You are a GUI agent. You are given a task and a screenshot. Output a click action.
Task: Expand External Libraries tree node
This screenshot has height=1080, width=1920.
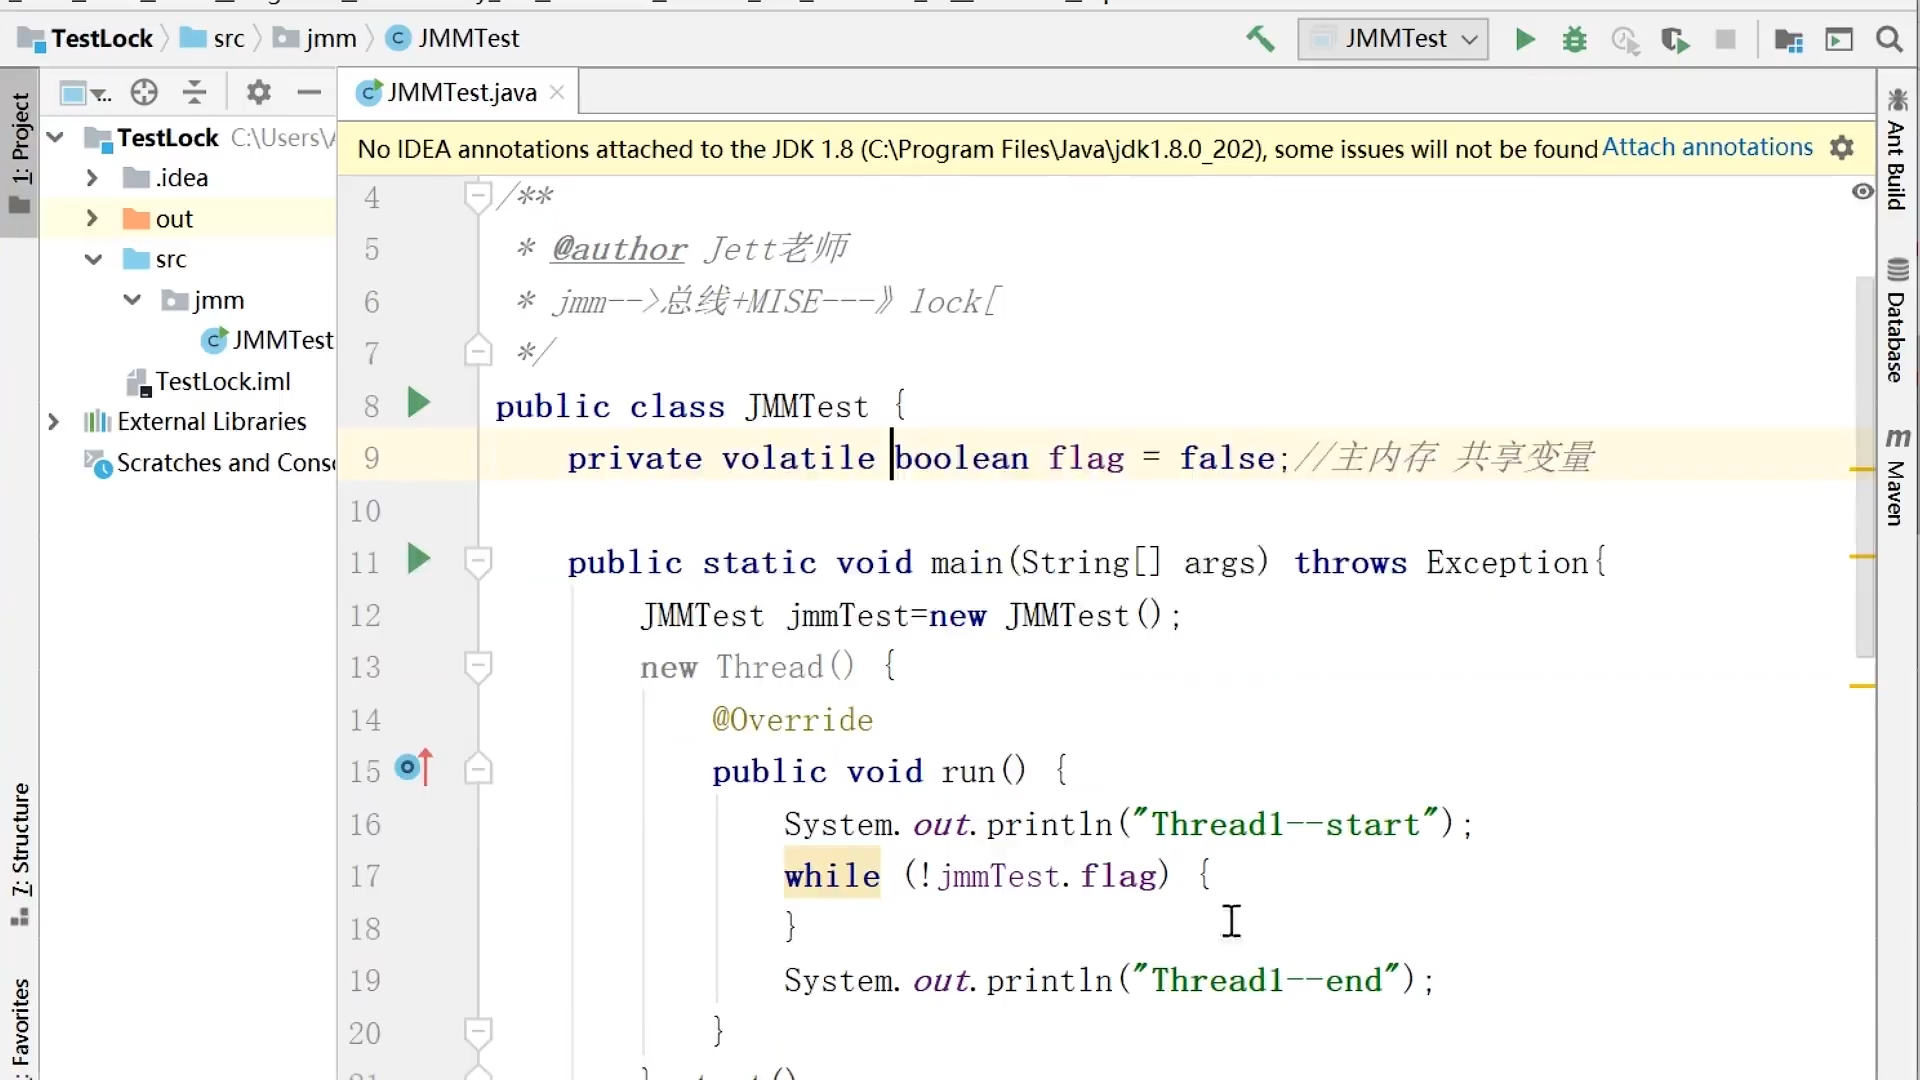pos(54,422)
